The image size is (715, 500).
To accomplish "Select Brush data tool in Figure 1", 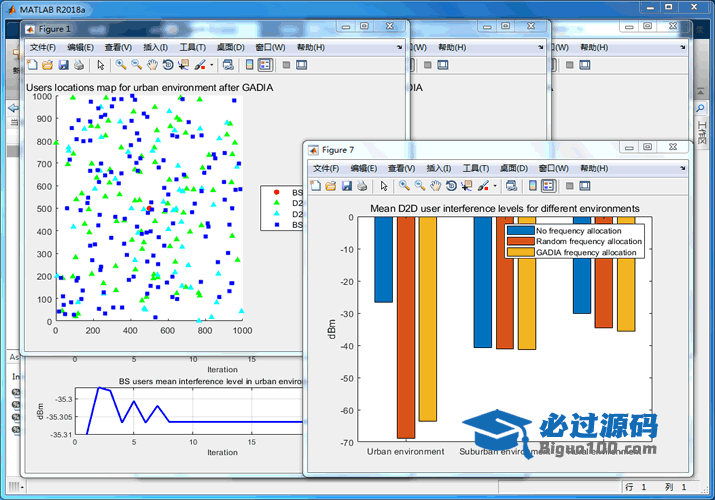I will [200, 65].
